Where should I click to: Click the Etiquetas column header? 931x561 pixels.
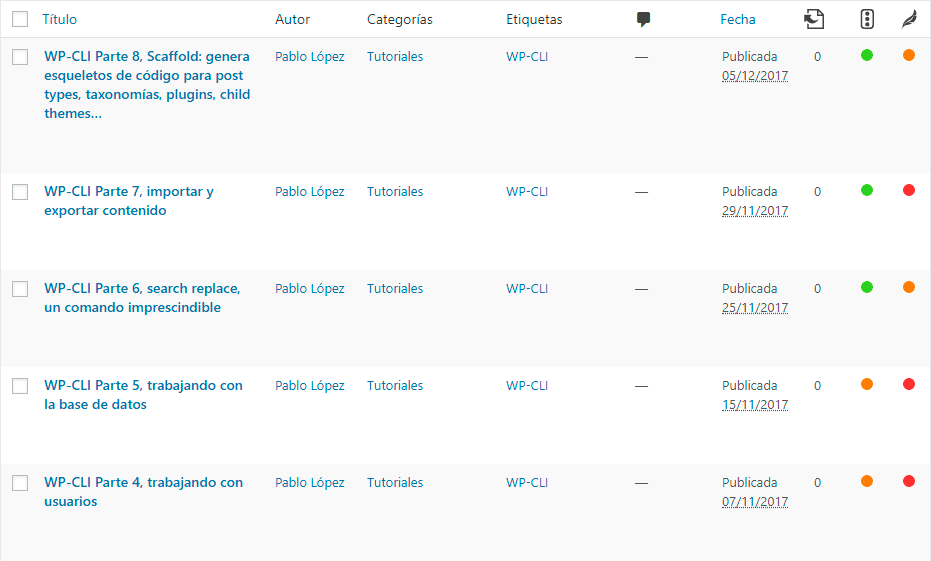534,20
